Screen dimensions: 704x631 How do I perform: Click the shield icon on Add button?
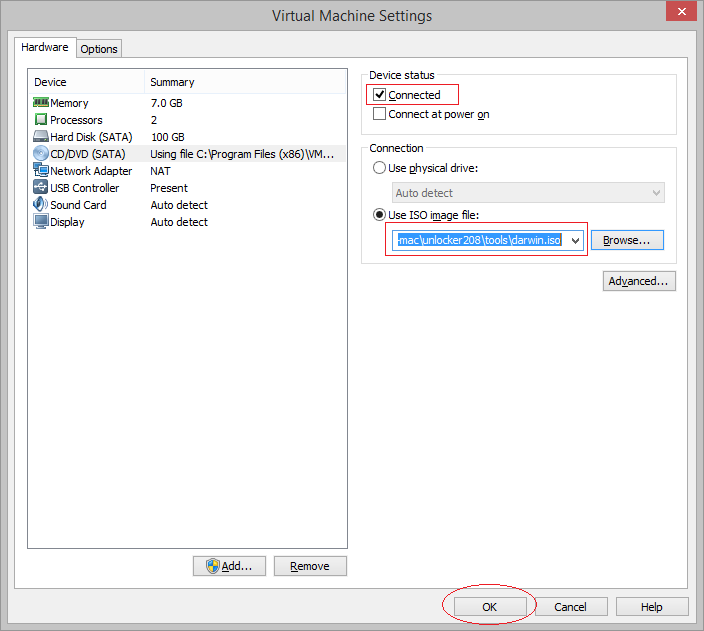tap(213, 566)
